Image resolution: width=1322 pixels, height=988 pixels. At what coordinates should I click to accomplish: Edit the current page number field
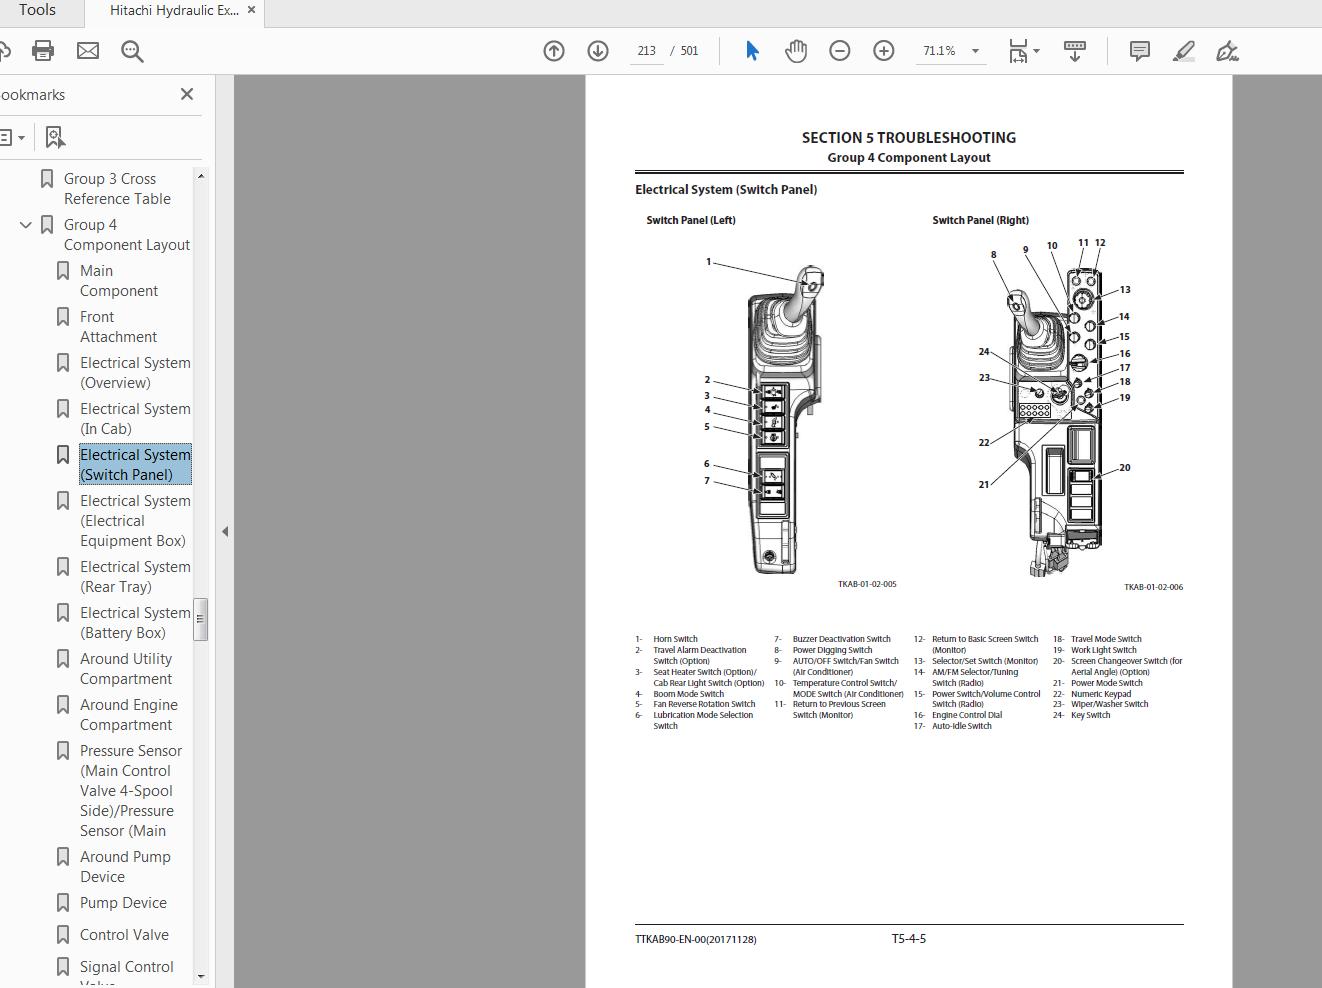(646, 50)
